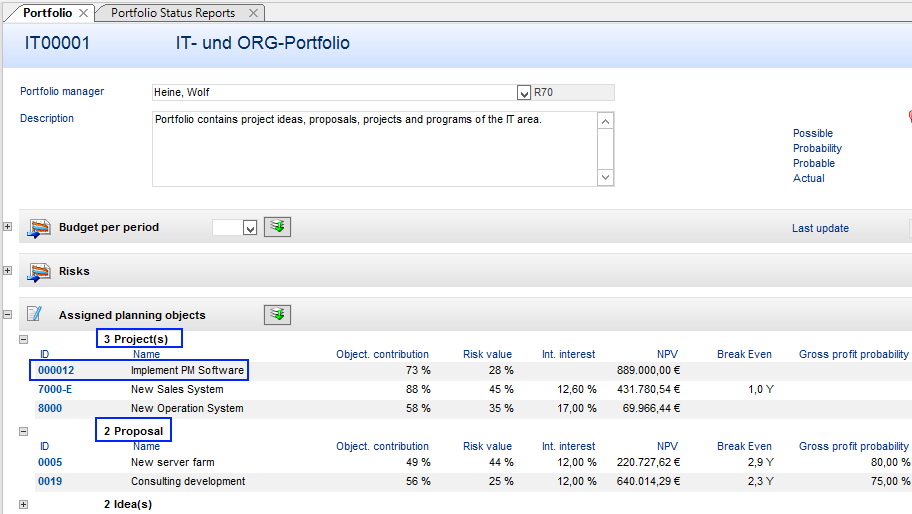912x514 pixels.
Task: Click into the Description text area
Action: tap(375, 149)
